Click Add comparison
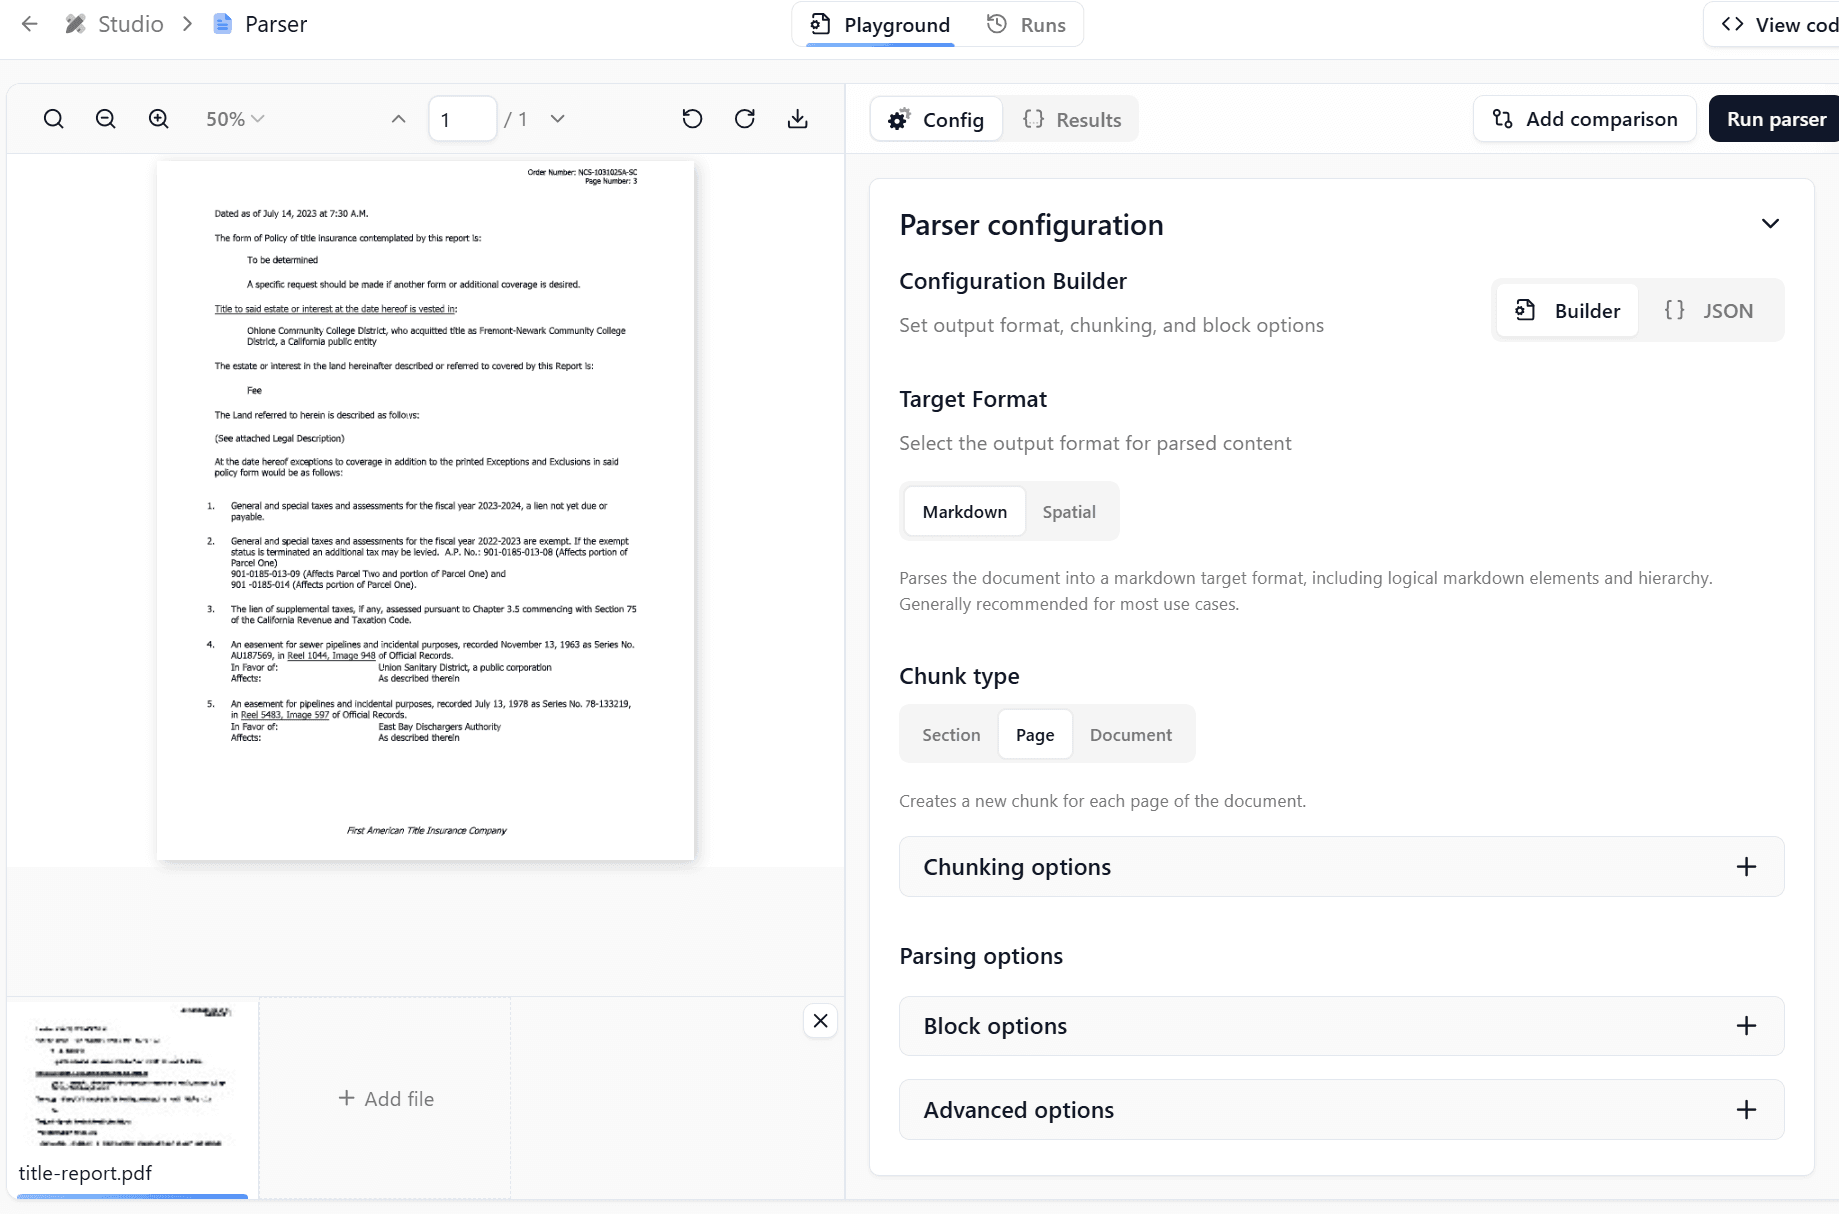 click(1584, 119)
